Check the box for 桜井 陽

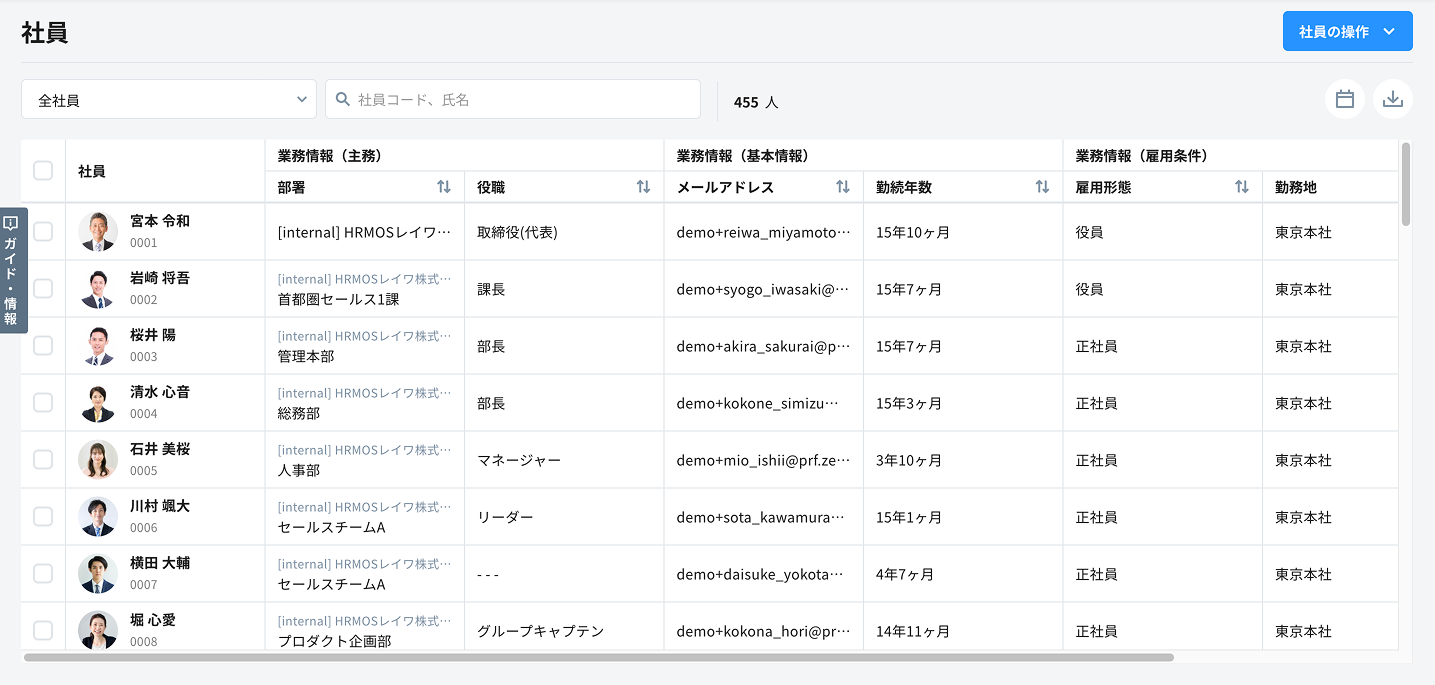(43, 345)
